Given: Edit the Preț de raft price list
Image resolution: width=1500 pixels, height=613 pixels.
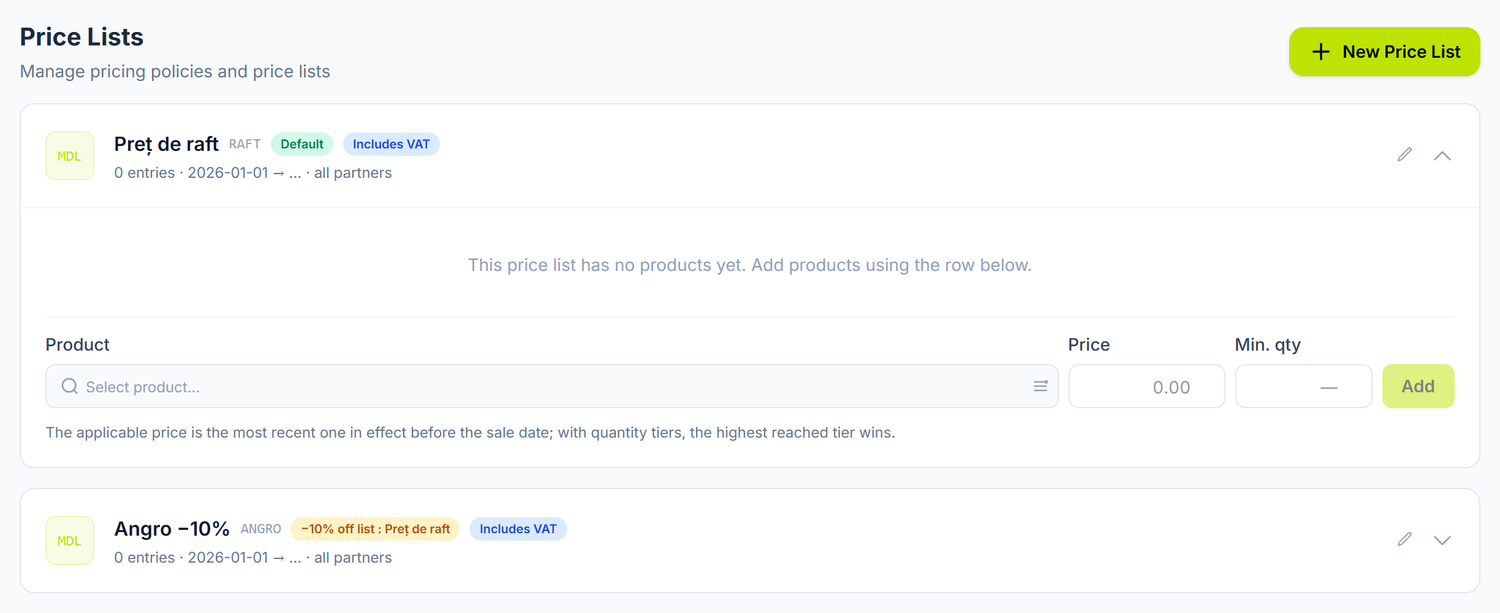Looking at the screenshot, I should point(1405,155).
